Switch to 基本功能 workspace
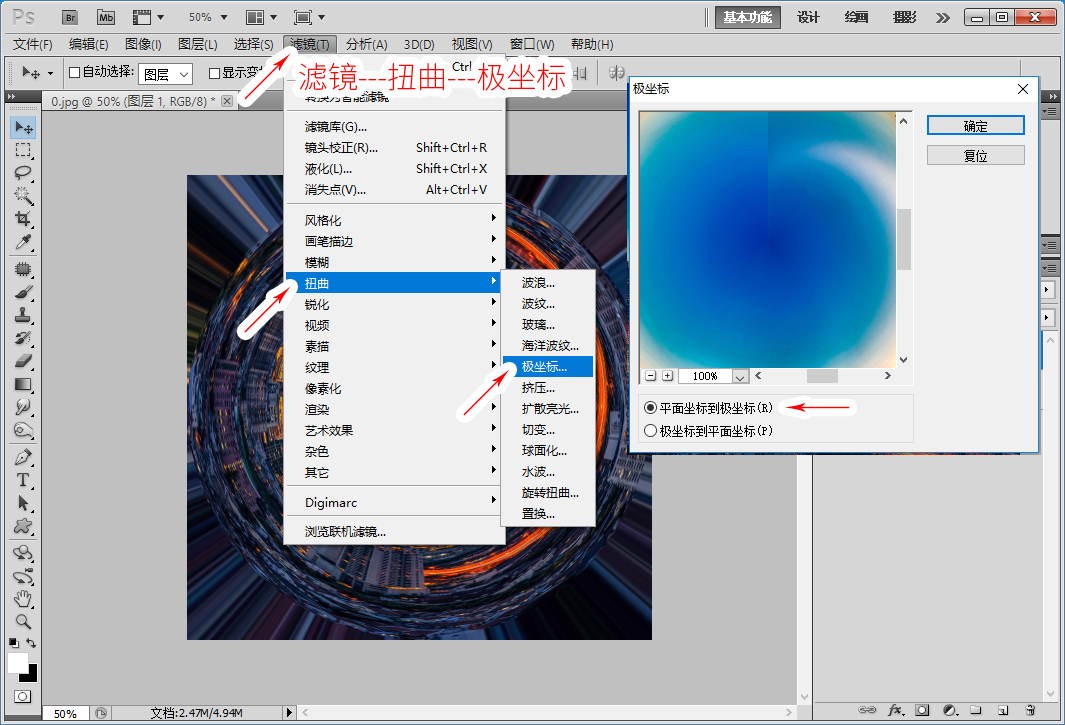Screen dimensions: 1065x725 [748, 18]
